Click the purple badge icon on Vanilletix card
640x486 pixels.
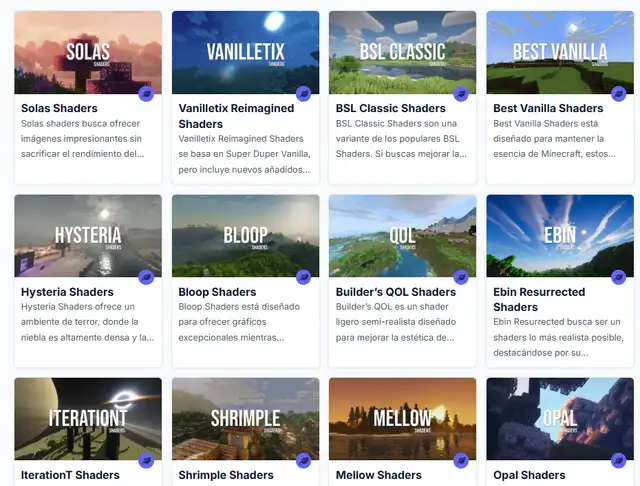[x=304, y=94]
